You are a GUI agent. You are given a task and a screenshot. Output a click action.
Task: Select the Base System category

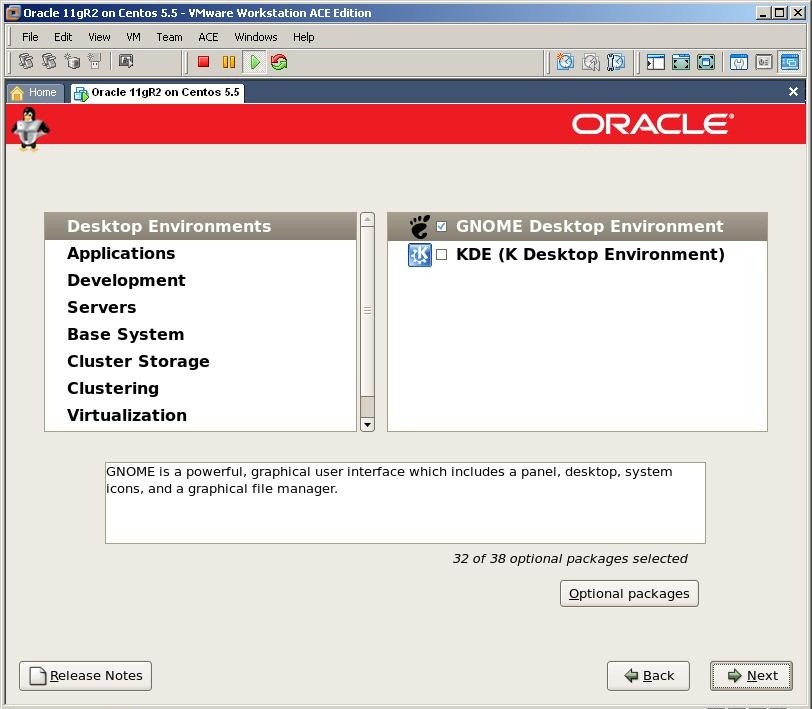[x=200, y=334]
